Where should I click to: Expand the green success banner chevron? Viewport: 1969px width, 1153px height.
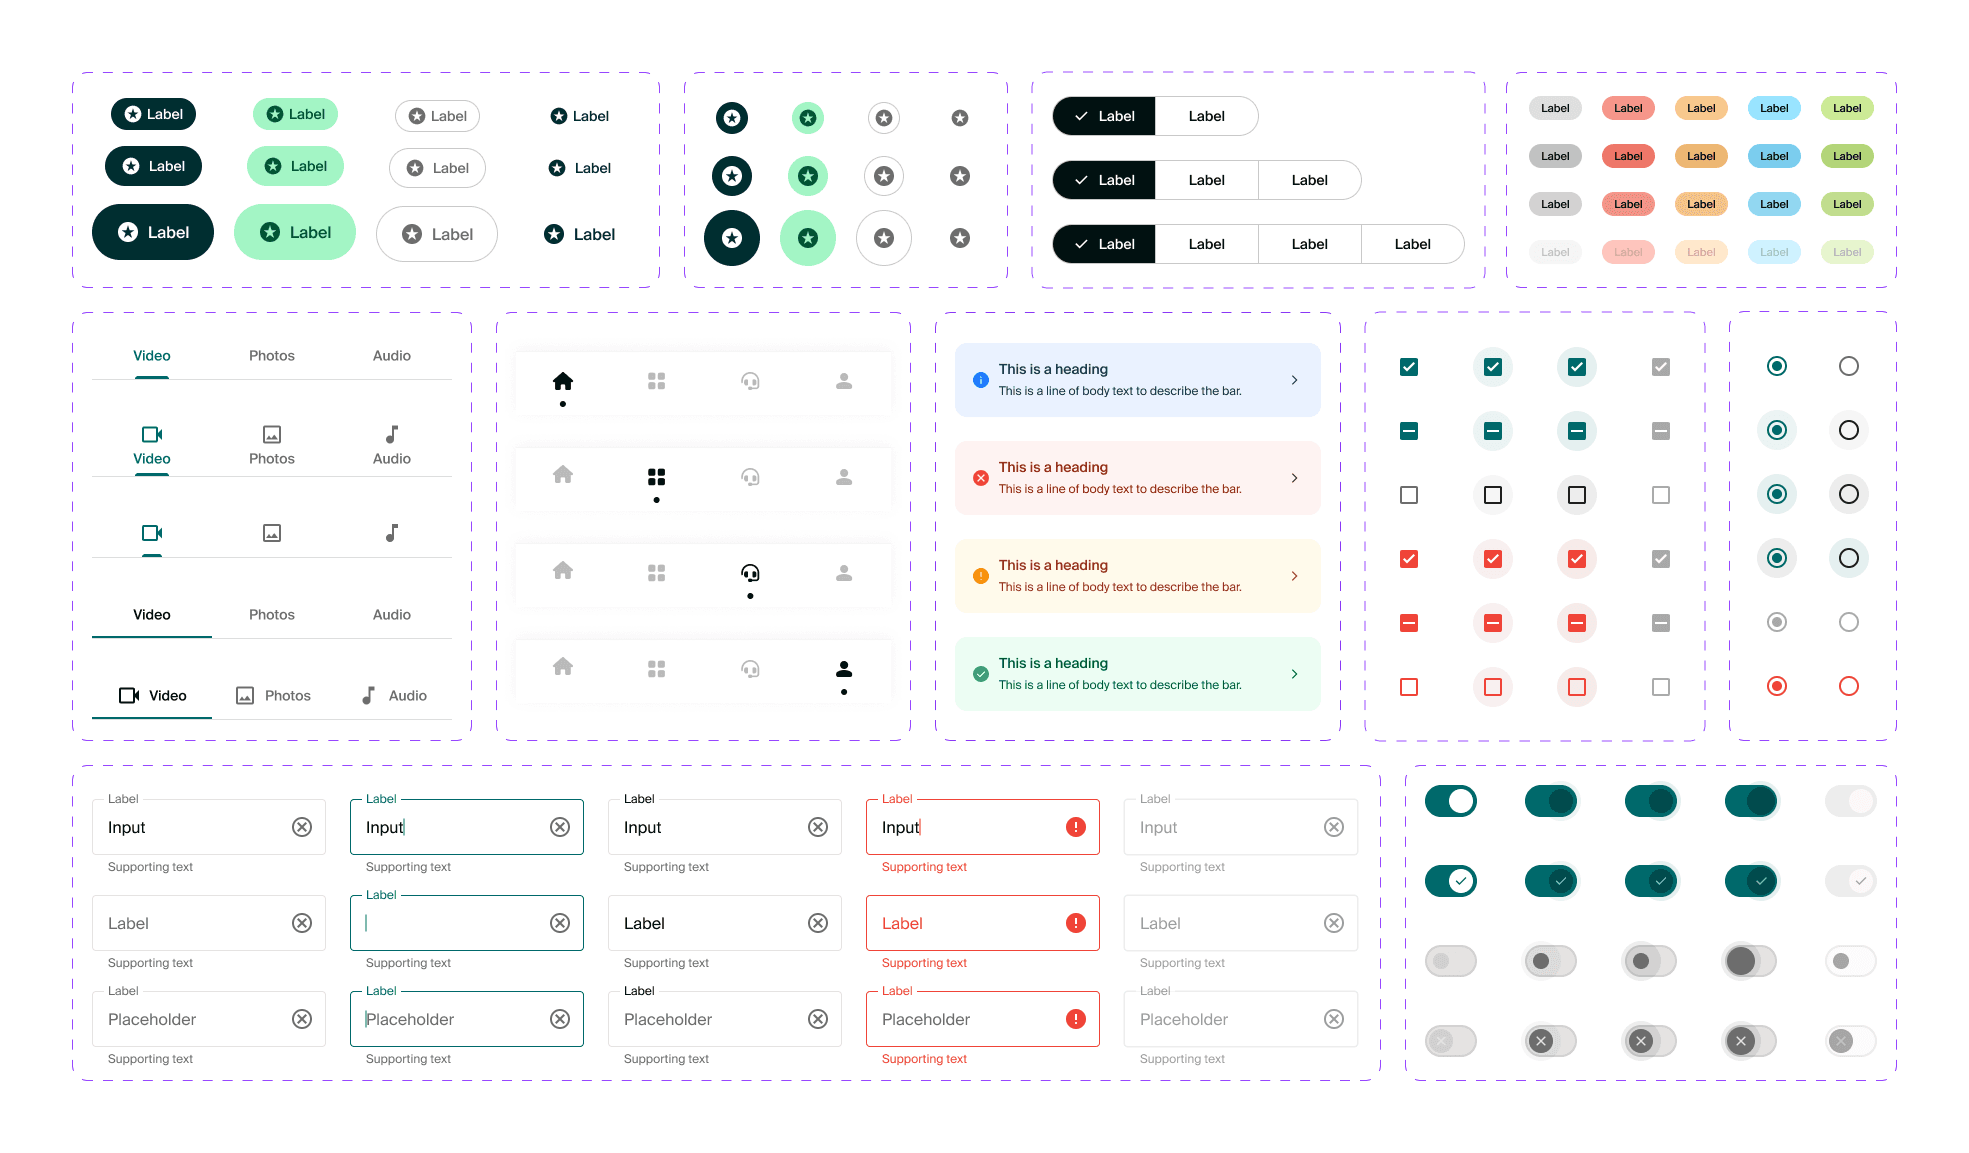pos(1294,674)
